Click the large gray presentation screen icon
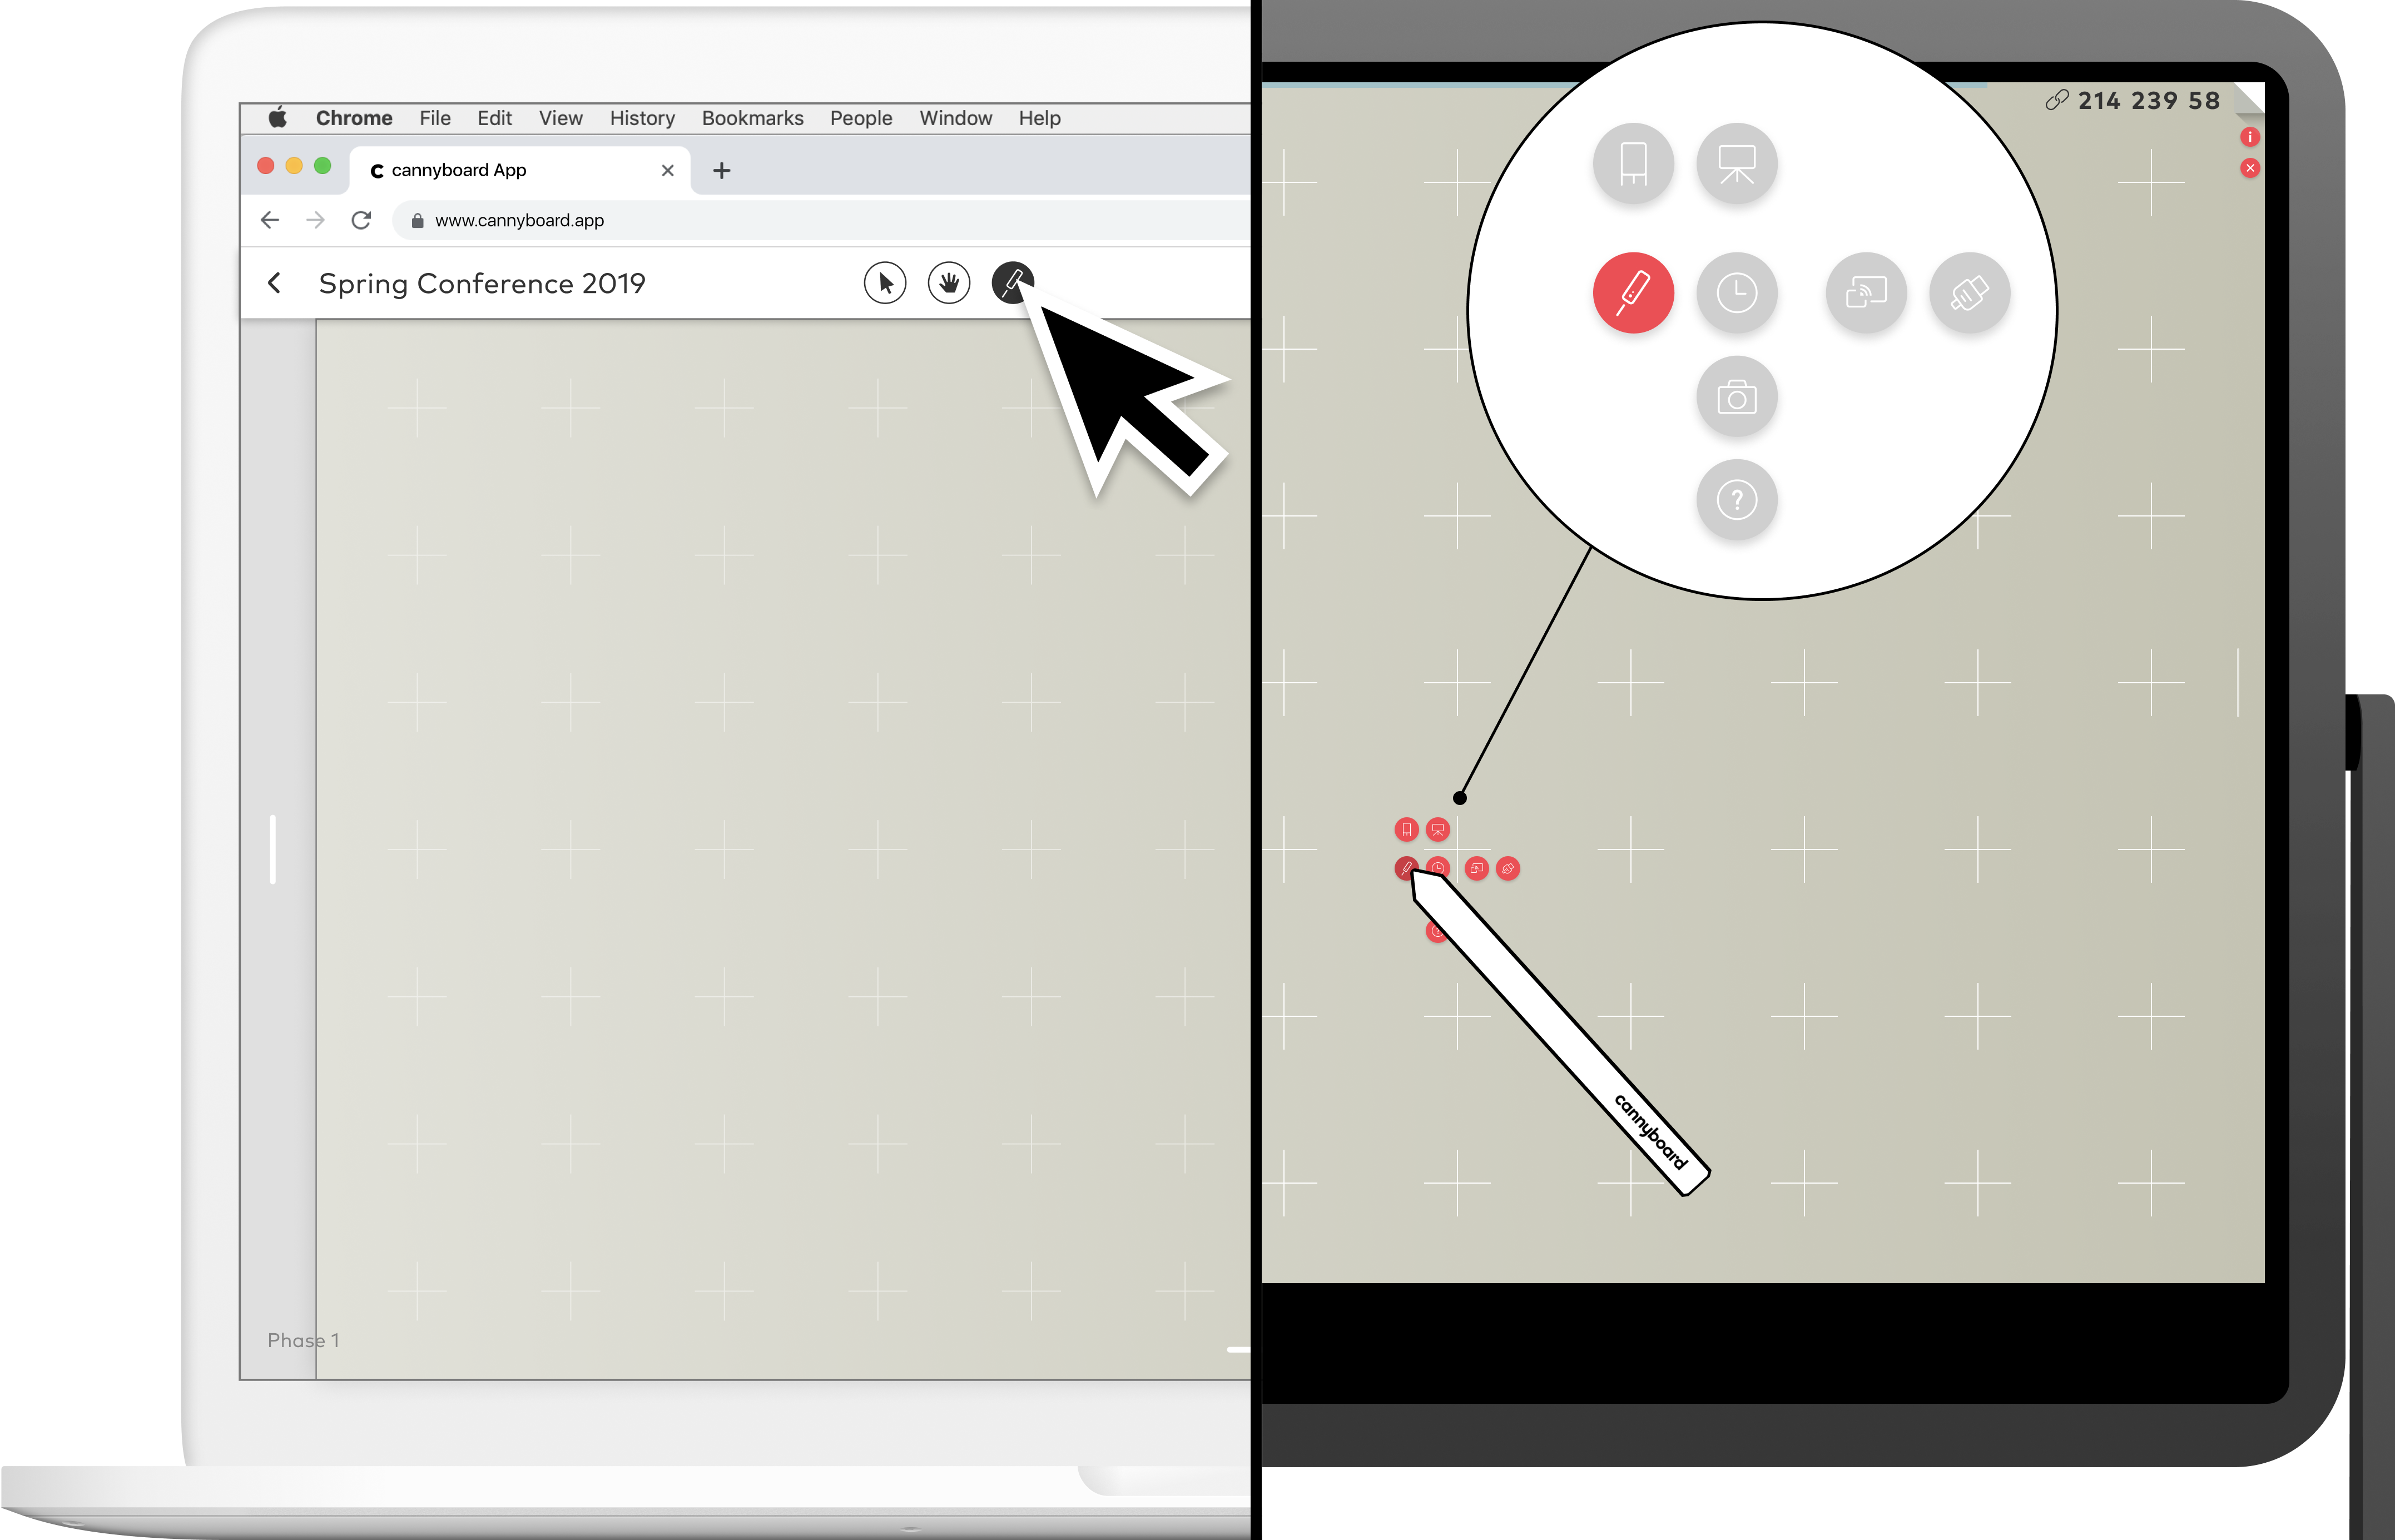The width and height of the screenshot is (2395, 1540). (x=1737, y=163)
